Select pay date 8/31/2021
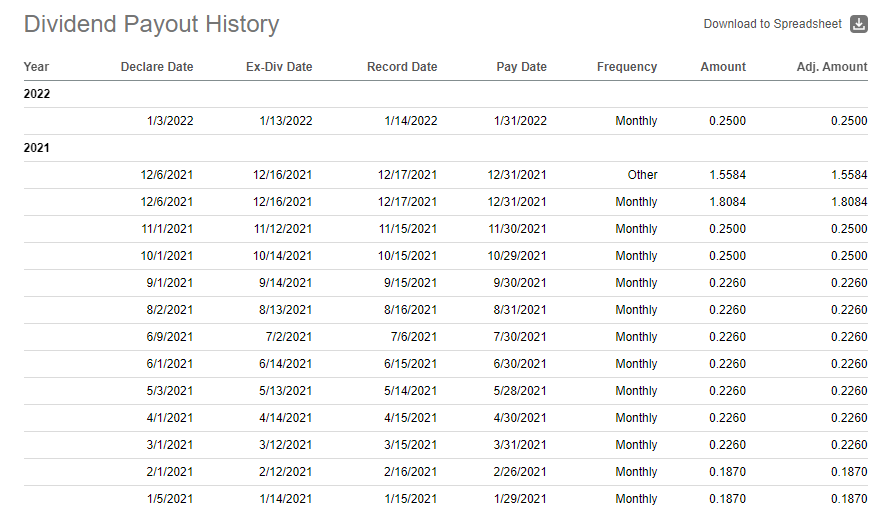 (520, 310)
